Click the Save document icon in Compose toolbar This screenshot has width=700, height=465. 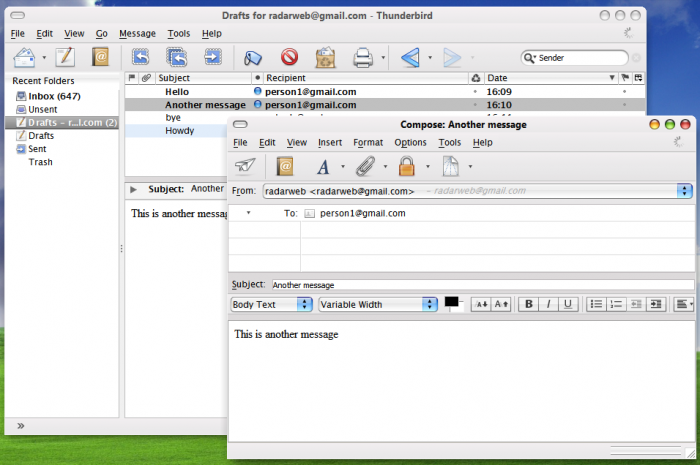point(450,166)
